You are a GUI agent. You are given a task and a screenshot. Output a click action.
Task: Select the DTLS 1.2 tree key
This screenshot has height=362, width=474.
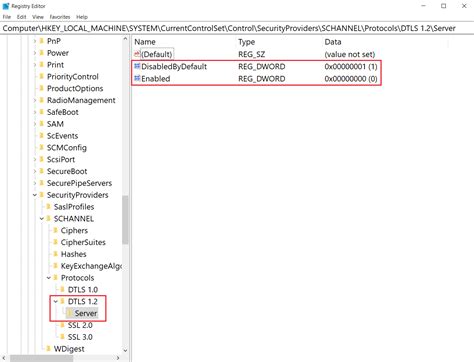pyautogui.click(x=83, y=301)
